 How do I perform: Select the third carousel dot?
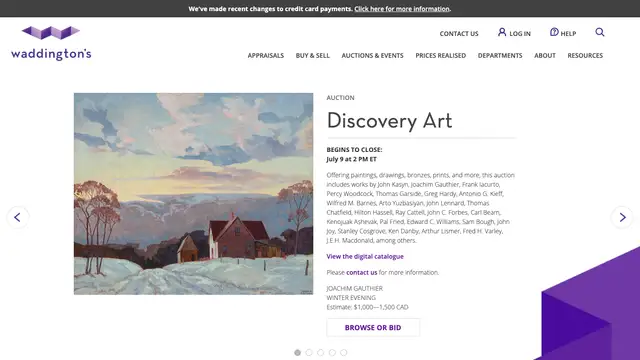coord(321,353)
